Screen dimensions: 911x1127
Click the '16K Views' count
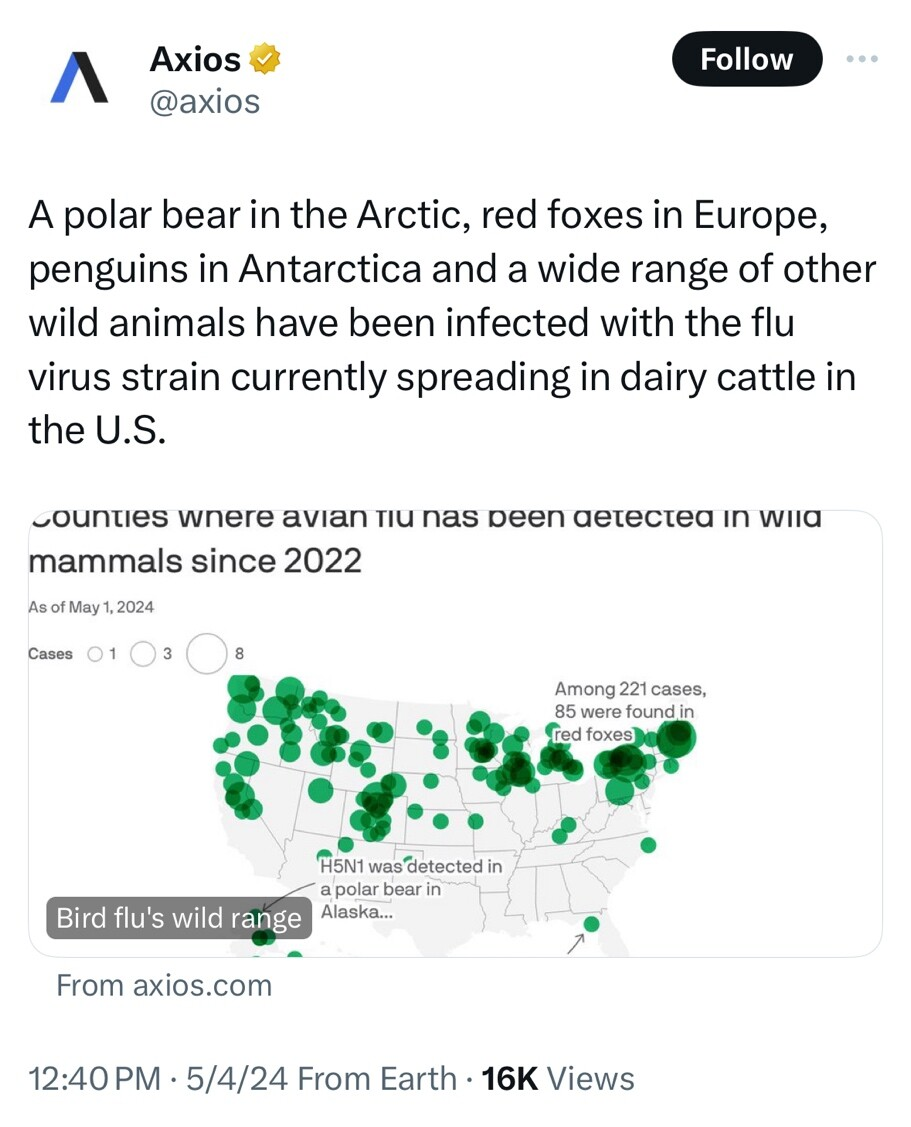[x=558, y=1079]
